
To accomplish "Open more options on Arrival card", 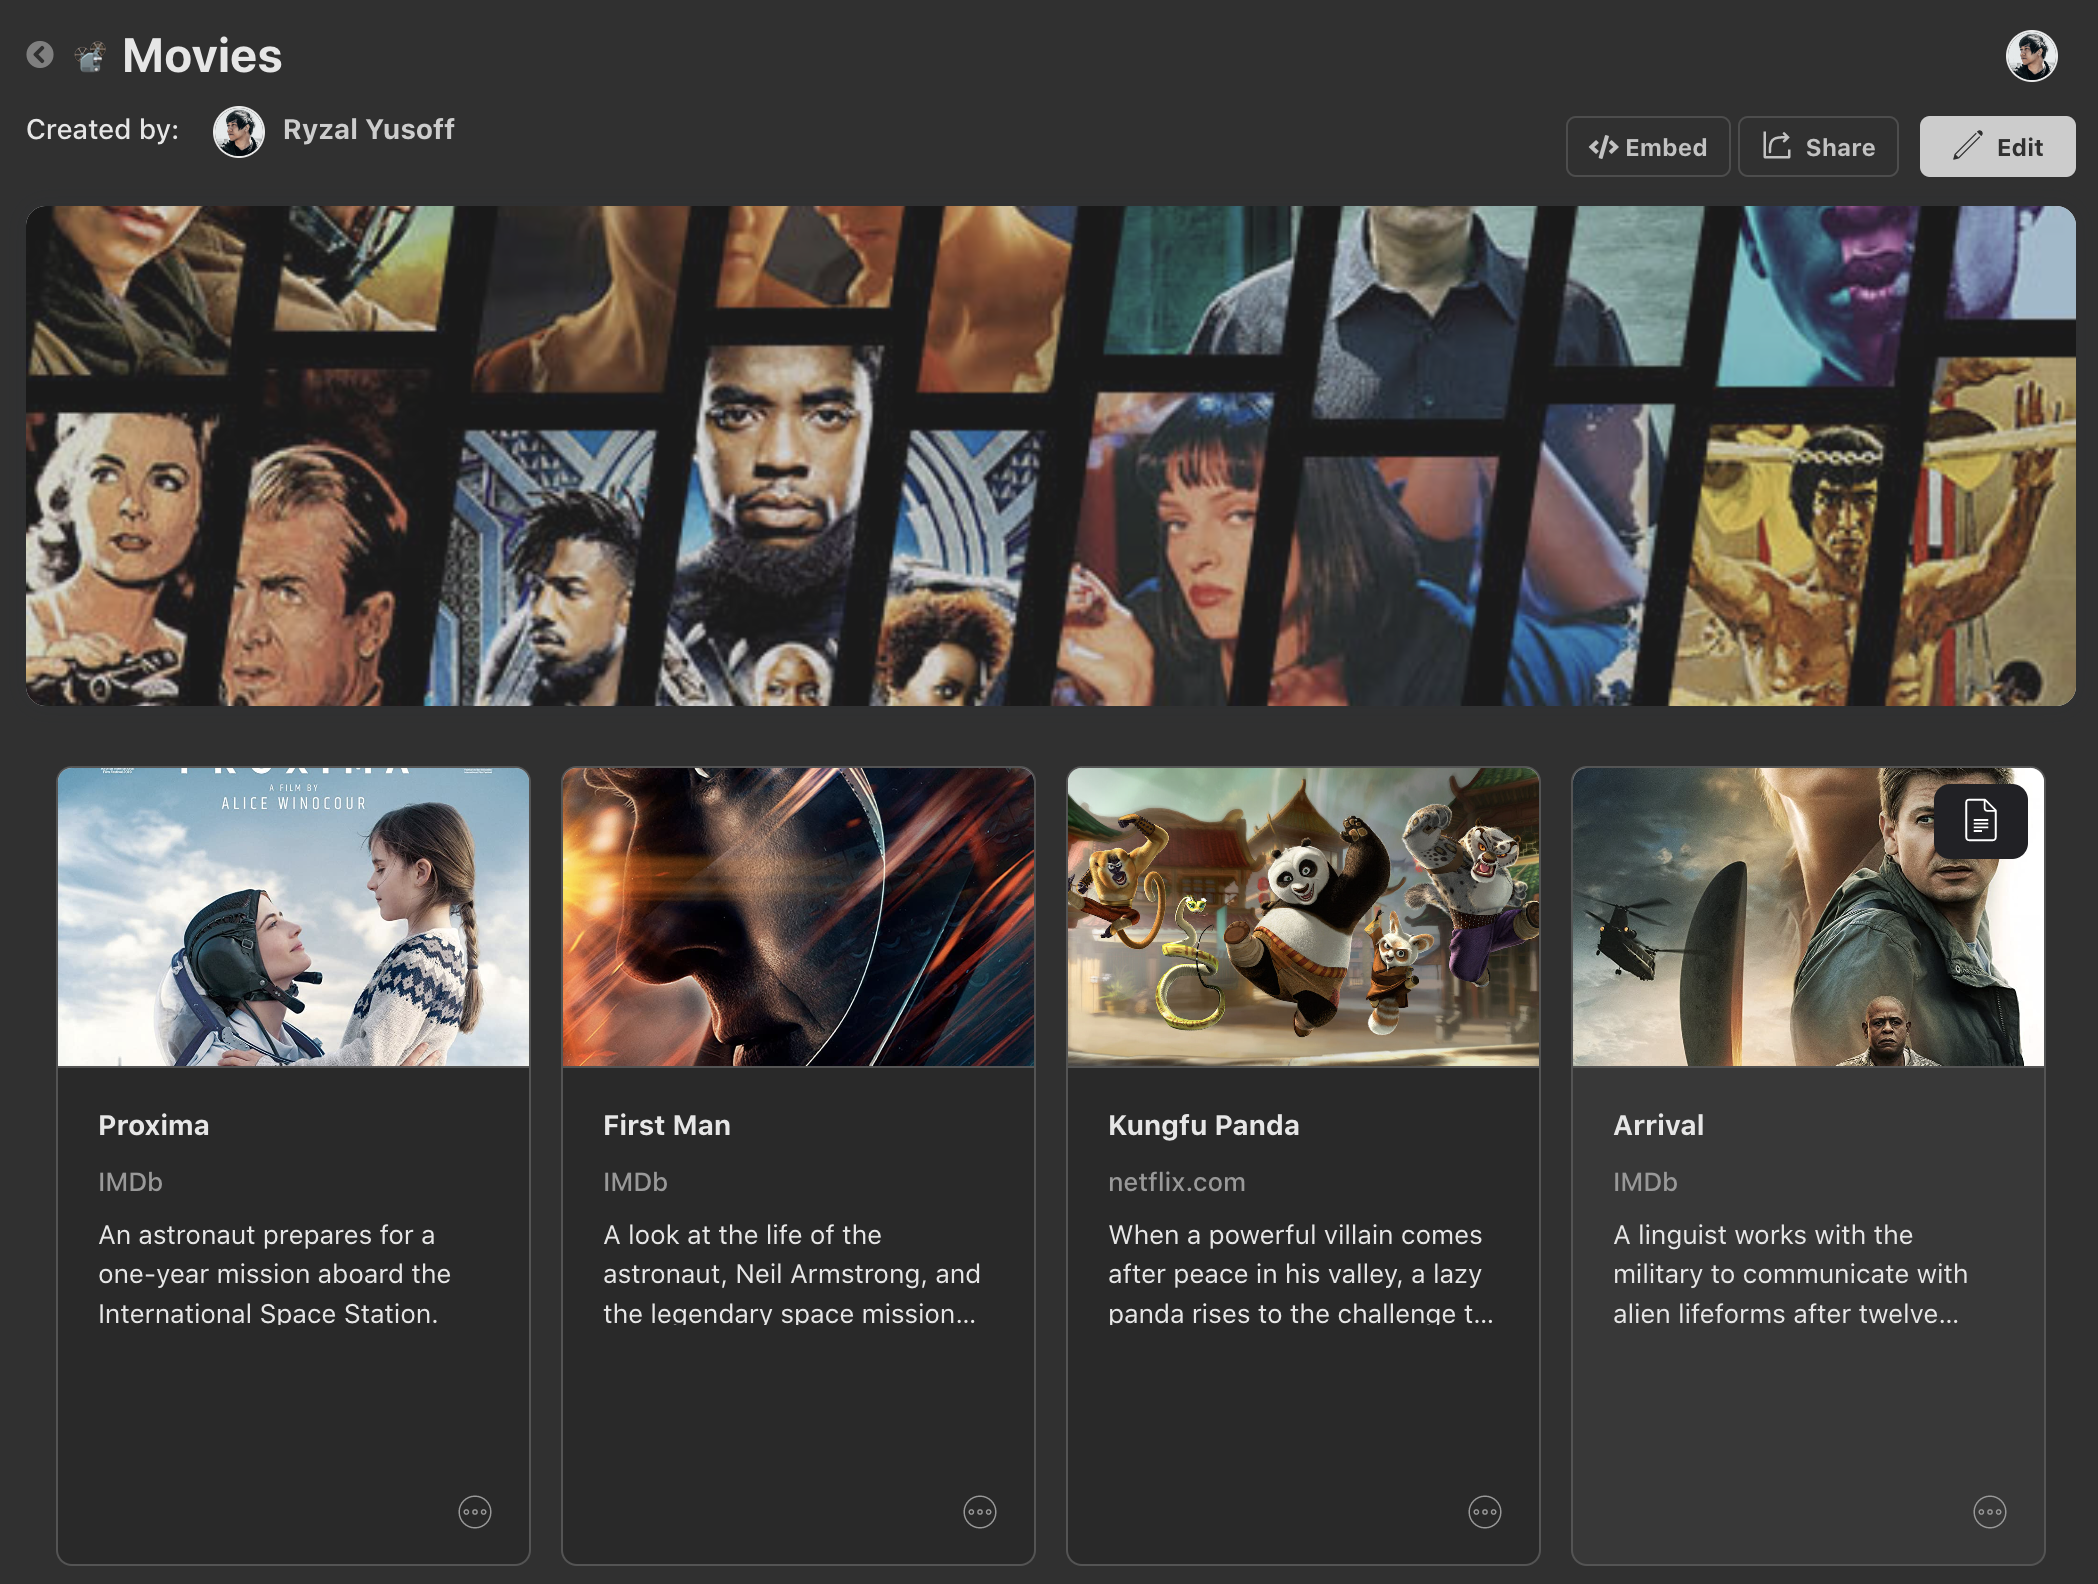I will (1990, 1511).
